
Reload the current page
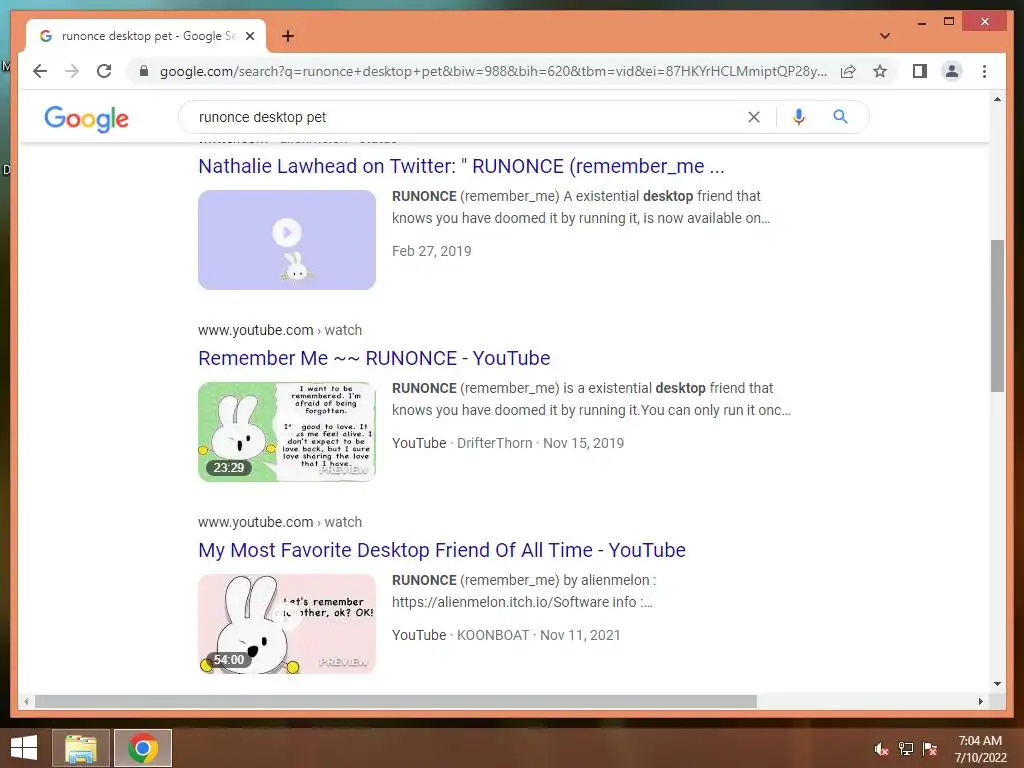[x=104, y=71]
